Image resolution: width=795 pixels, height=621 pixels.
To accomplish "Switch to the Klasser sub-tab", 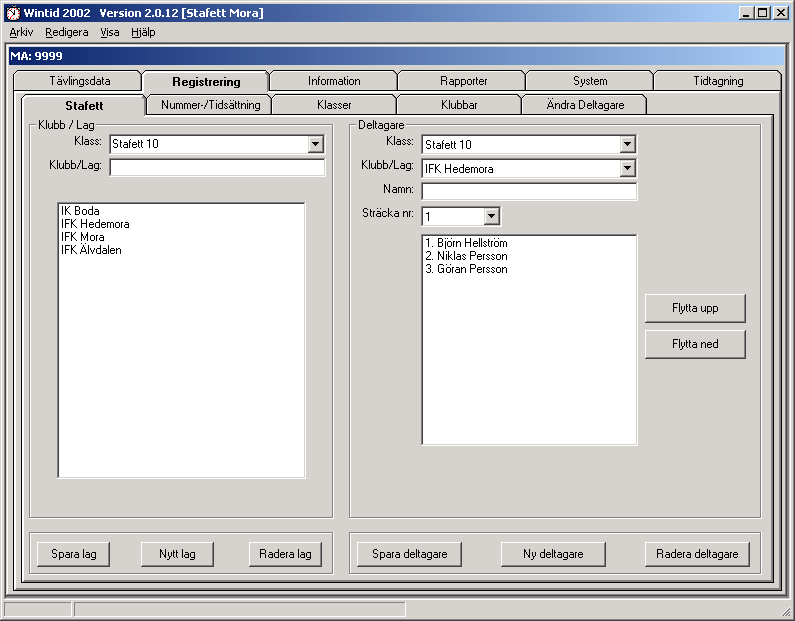I will 334,104.
